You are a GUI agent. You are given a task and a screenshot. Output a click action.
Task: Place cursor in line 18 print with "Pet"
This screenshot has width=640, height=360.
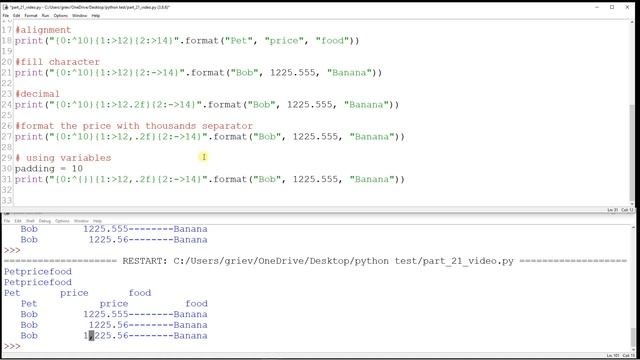tap(187, 40)
